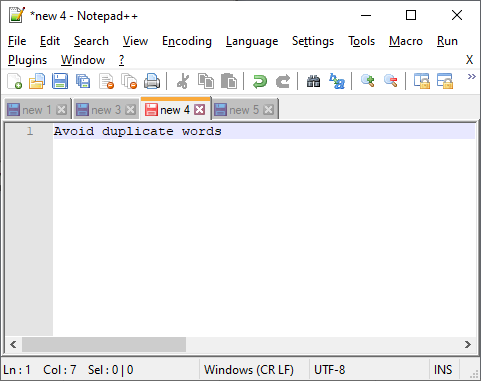The width and height of the screenshot is (481, 381).
Task: Click the Close All toolbar icon
Action: (129, 81)
